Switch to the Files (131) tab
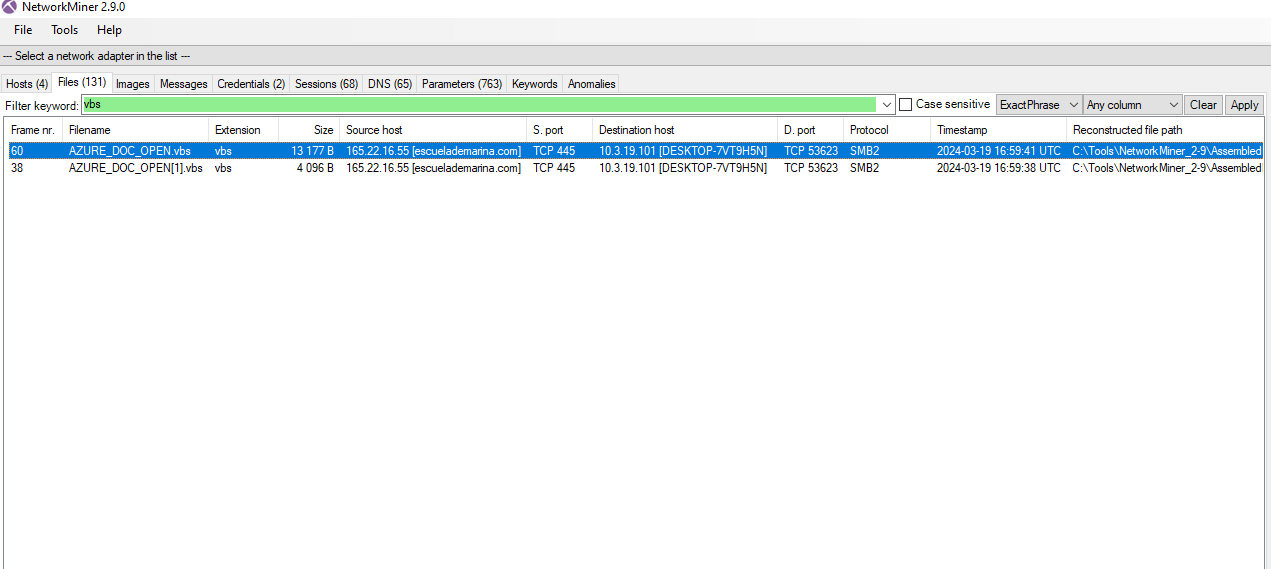Viewport: 1271px width, 569px height. (82, 83)
